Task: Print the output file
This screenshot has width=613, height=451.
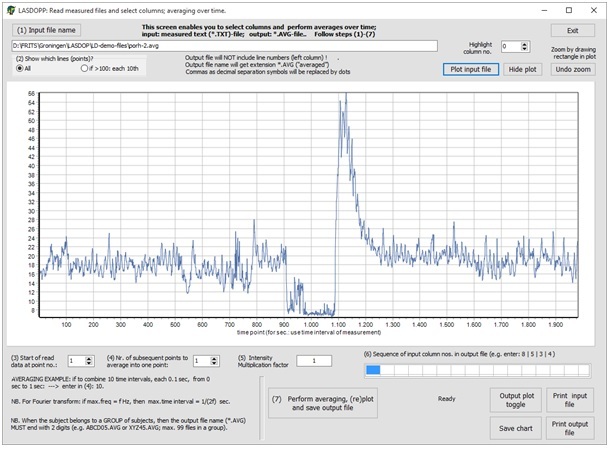Action: click(x=570, y=428)
